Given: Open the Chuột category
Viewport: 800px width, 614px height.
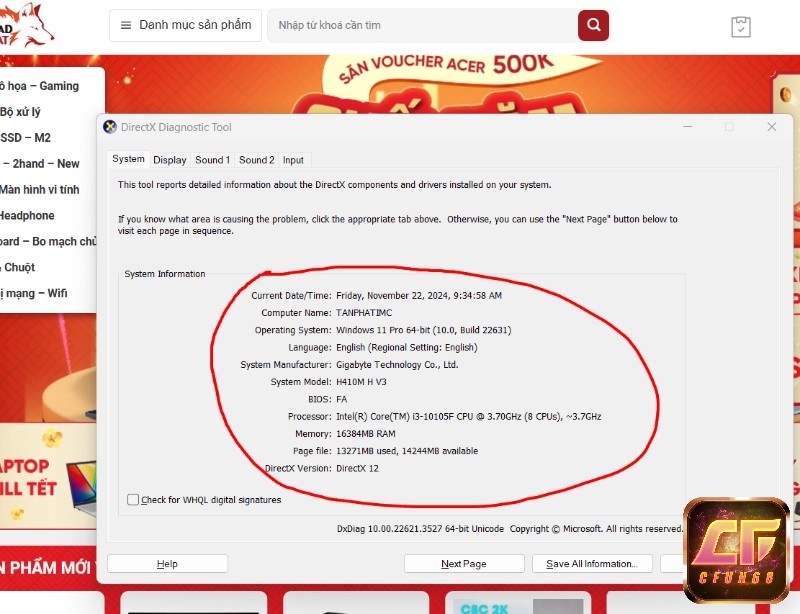Looking at the screenshot, I should 18,267.
